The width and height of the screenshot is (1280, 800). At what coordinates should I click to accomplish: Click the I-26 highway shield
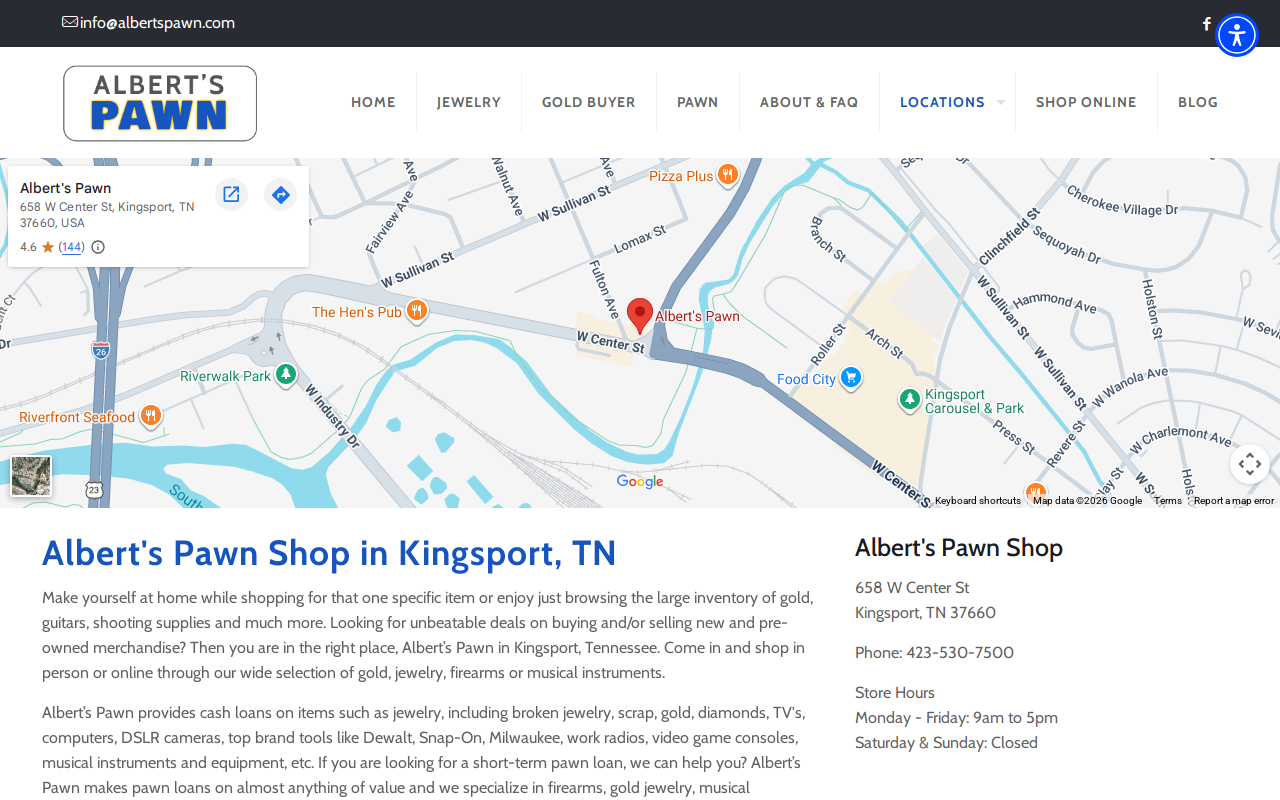(100, 350)
